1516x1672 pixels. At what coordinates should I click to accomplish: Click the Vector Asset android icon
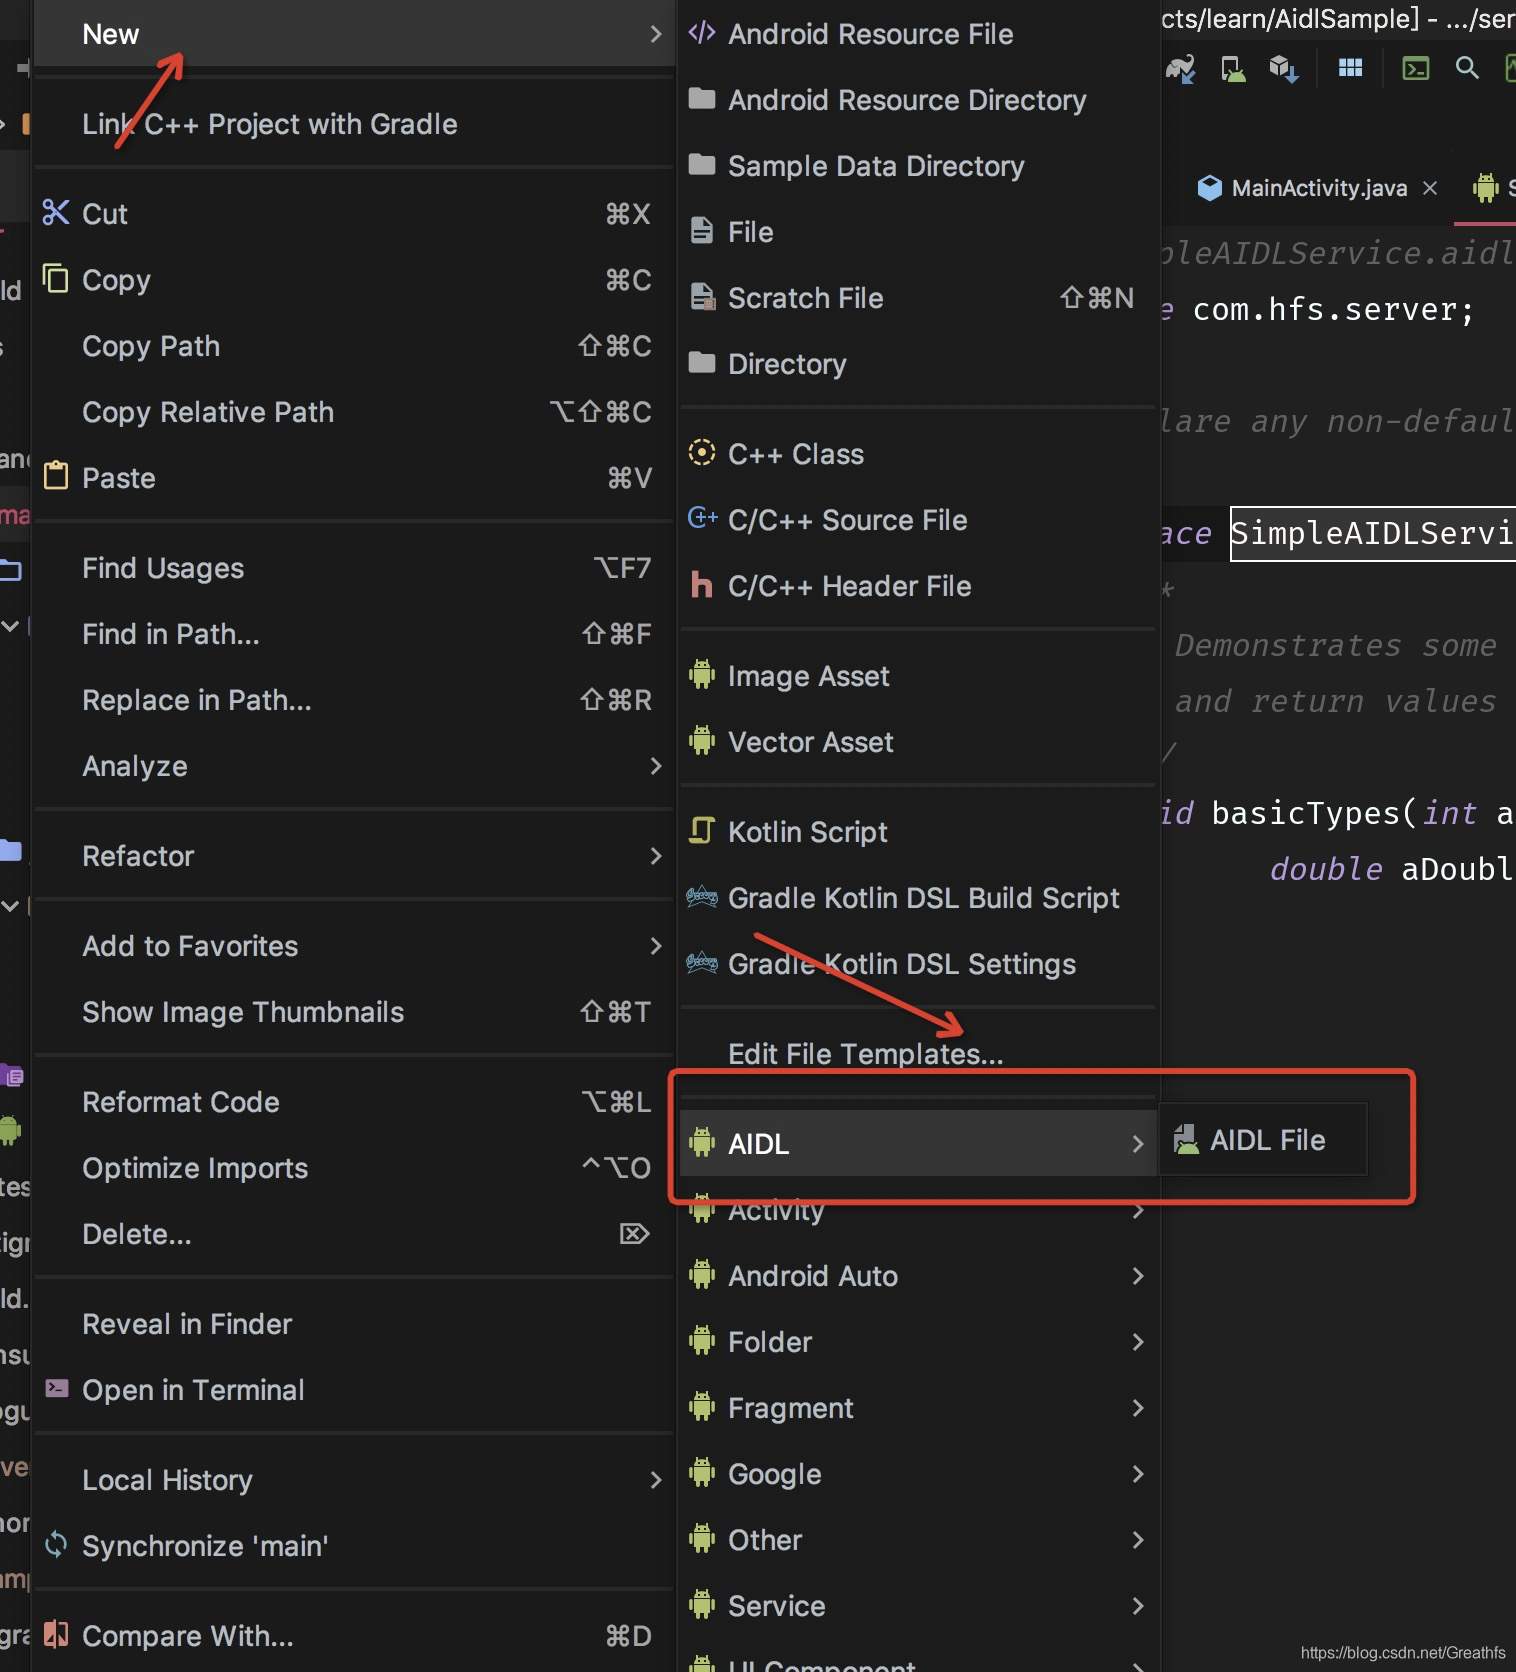point(702,741)
